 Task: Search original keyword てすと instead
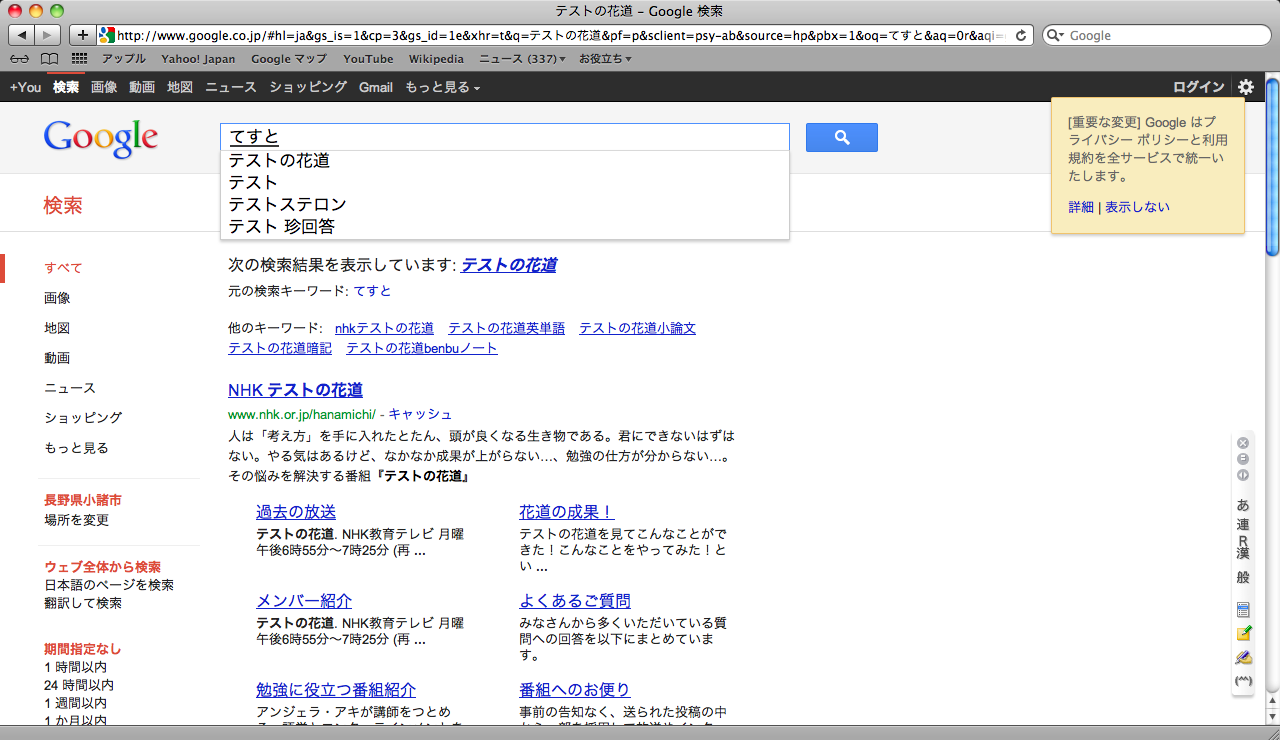(372, 291)
